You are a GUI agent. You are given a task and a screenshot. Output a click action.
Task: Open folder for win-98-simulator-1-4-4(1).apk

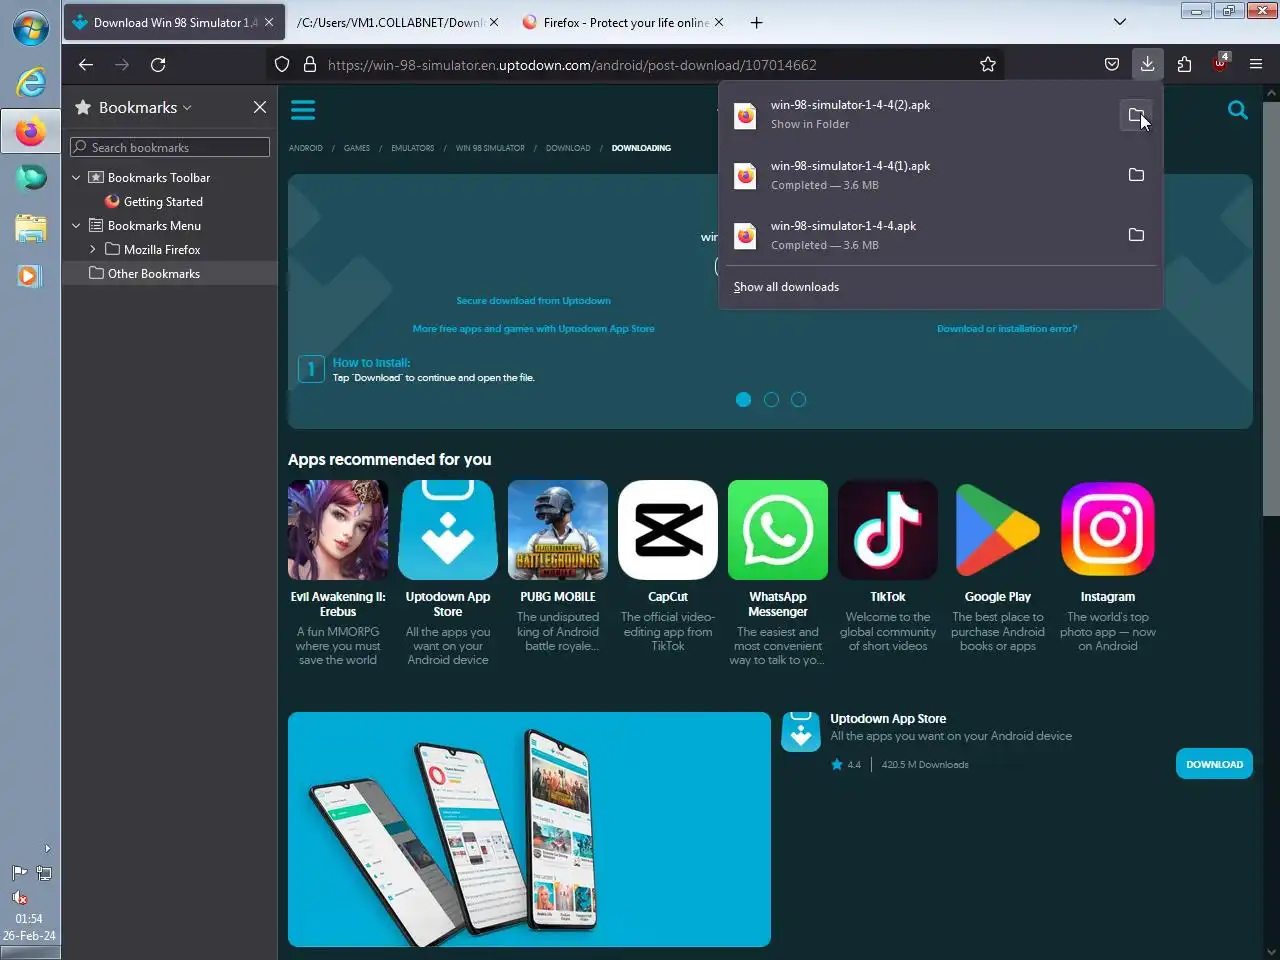coord(1136,175)
